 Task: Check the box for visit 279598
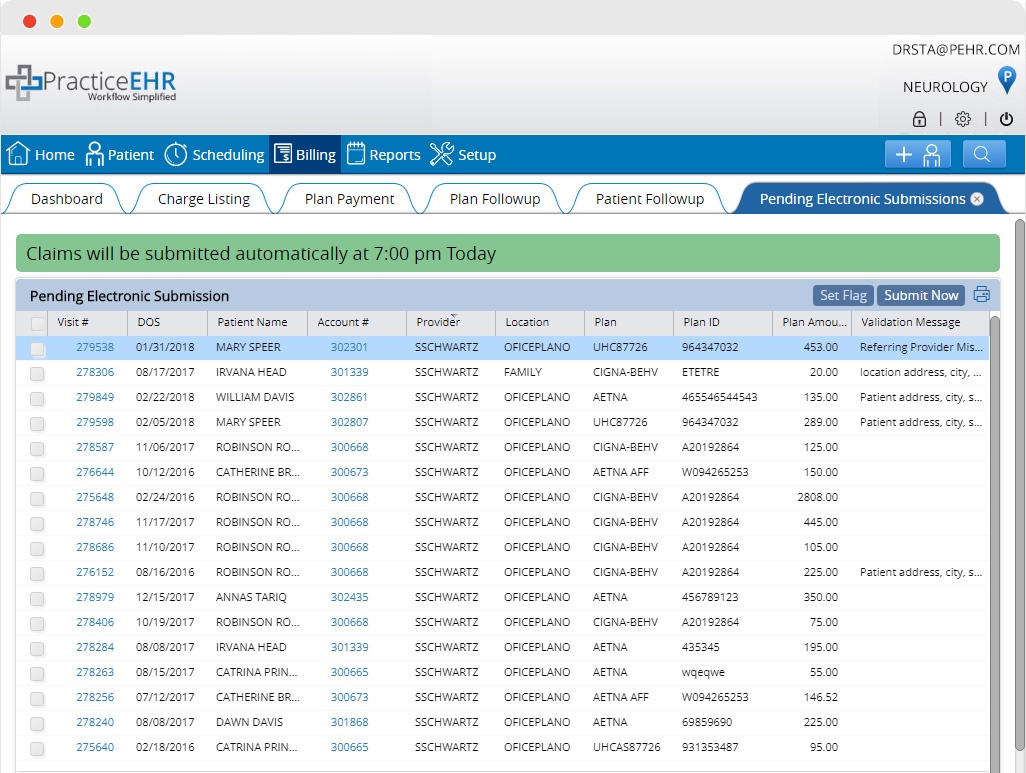tap(37, 423)
